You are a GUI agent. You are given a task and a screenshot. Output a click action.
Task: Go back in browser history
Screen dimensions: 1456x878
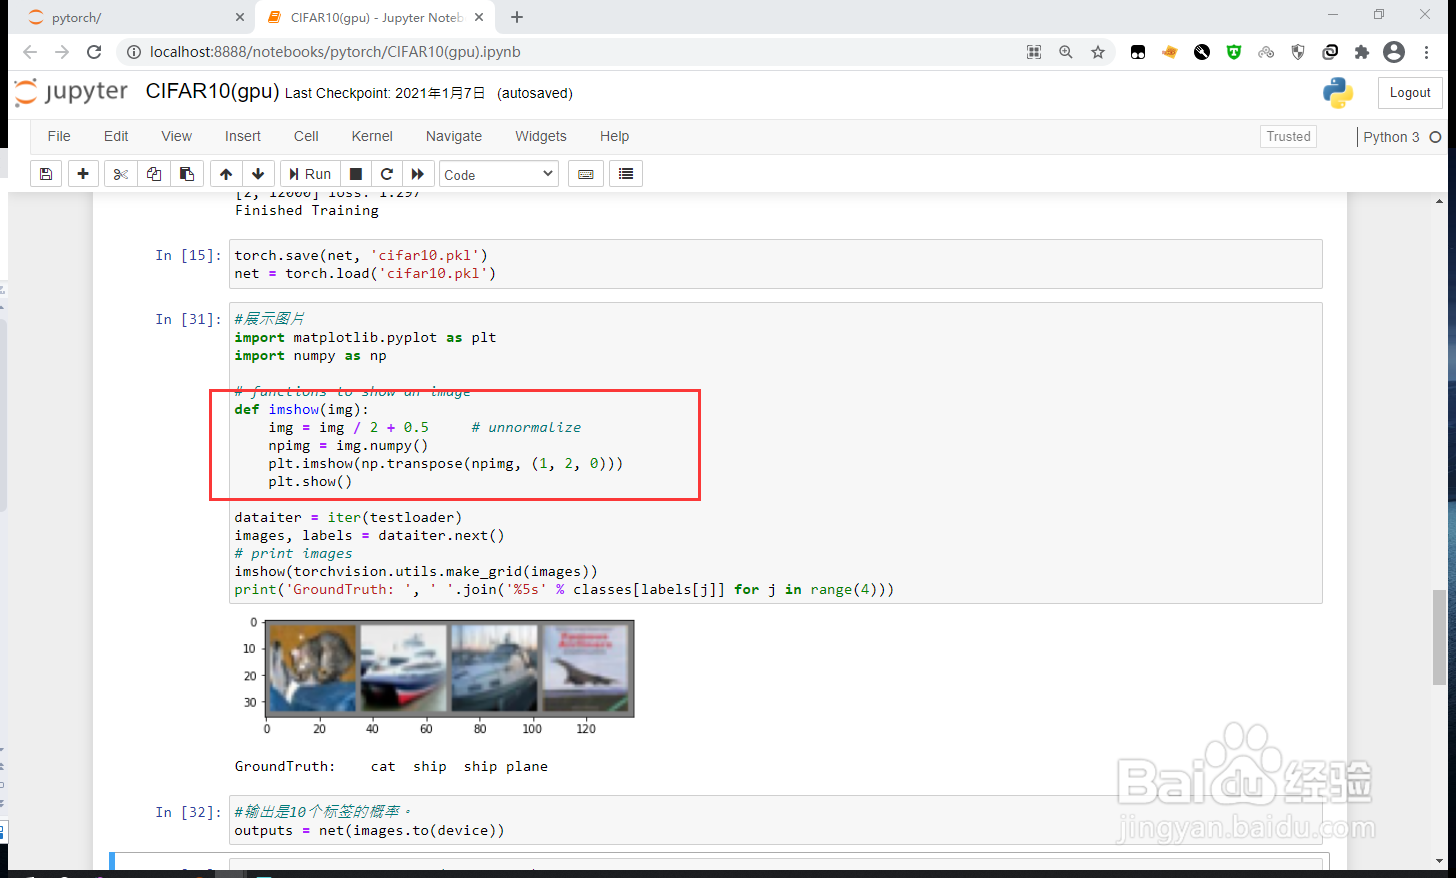pyautogui.click(x=30, y=52)
